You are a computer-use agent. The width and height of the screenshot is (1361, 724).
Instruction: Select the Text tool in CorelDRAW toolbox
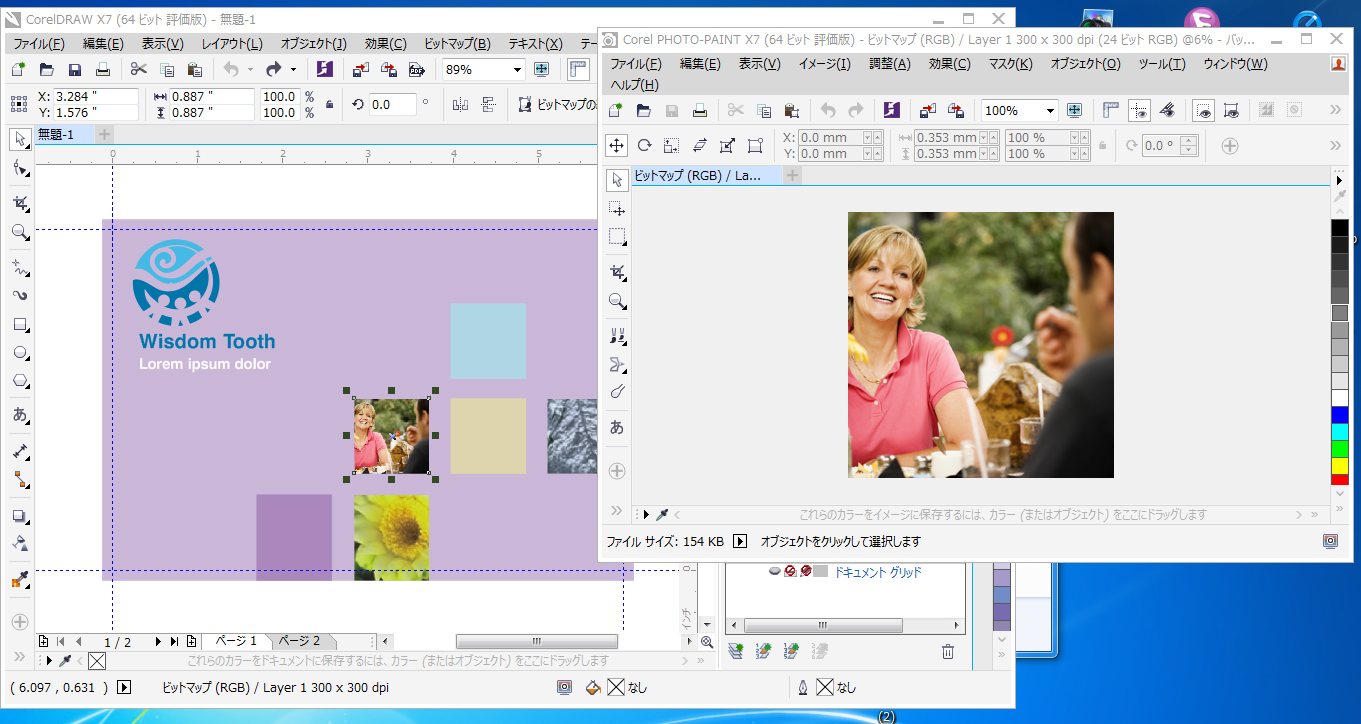(x=20, y=415)
